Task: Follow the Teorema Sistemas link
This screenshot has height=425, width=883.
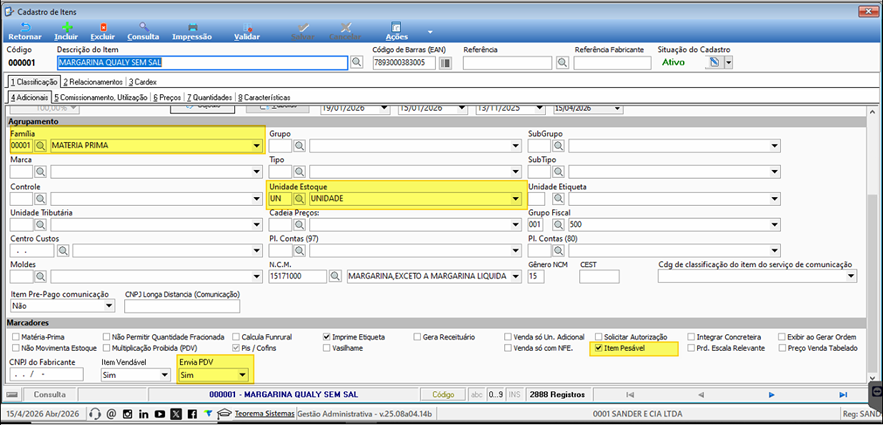Action: click(265, 414)
